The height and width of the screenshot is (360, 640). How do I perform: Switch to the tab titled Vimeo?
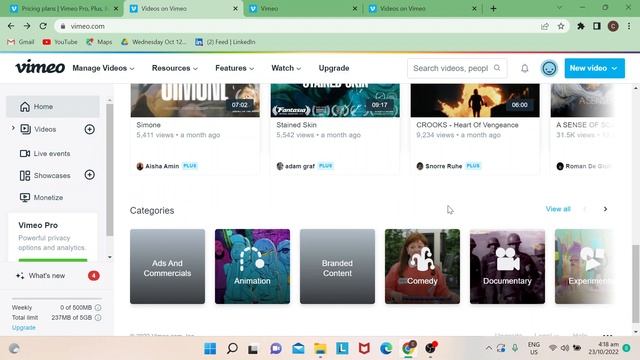click(303, 9)
